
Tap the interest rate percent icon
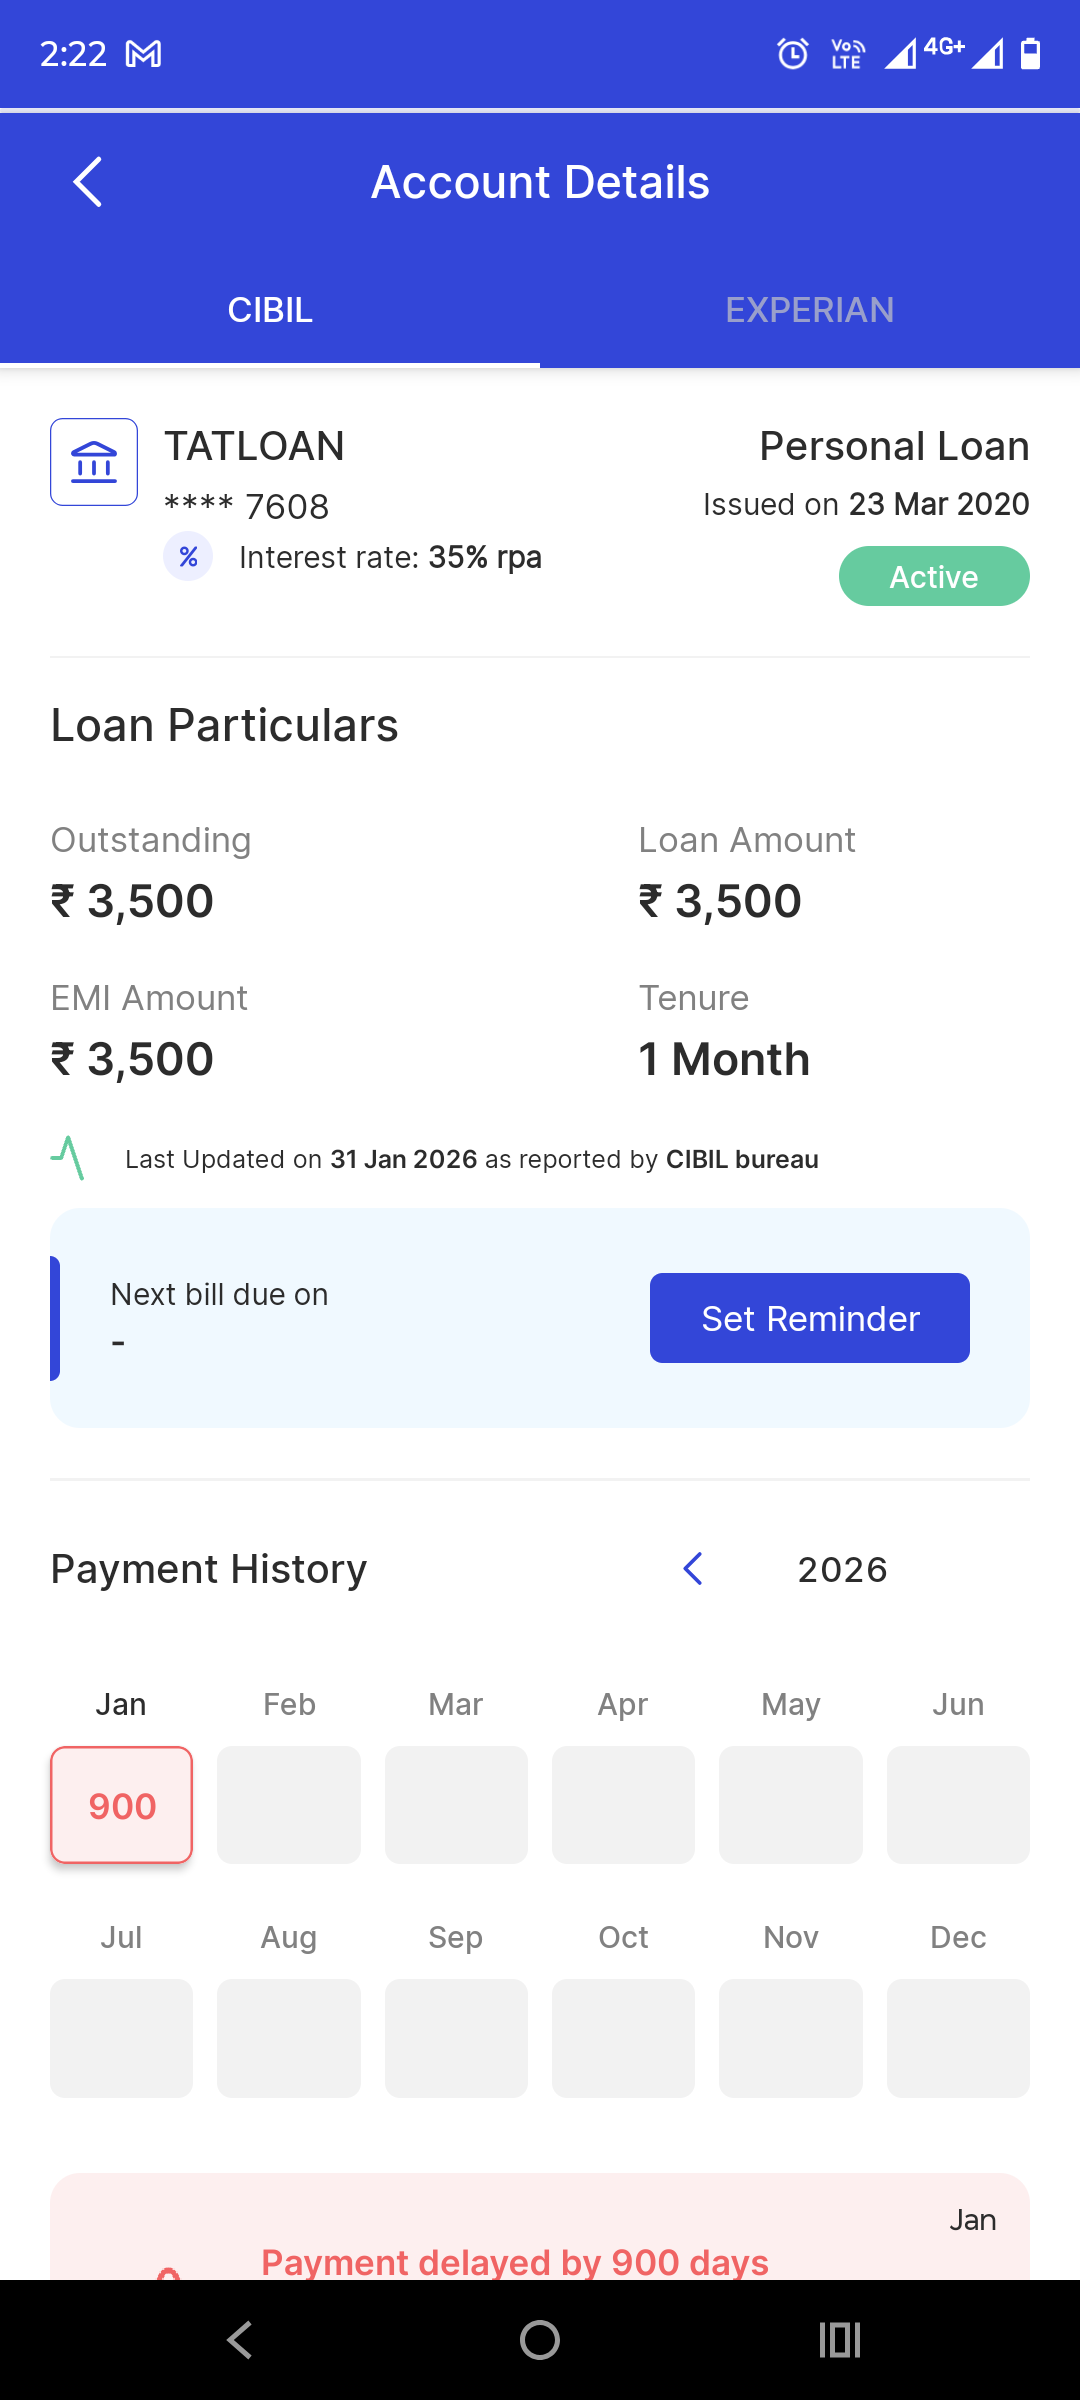pyautogui.click(x=188, y=557)
